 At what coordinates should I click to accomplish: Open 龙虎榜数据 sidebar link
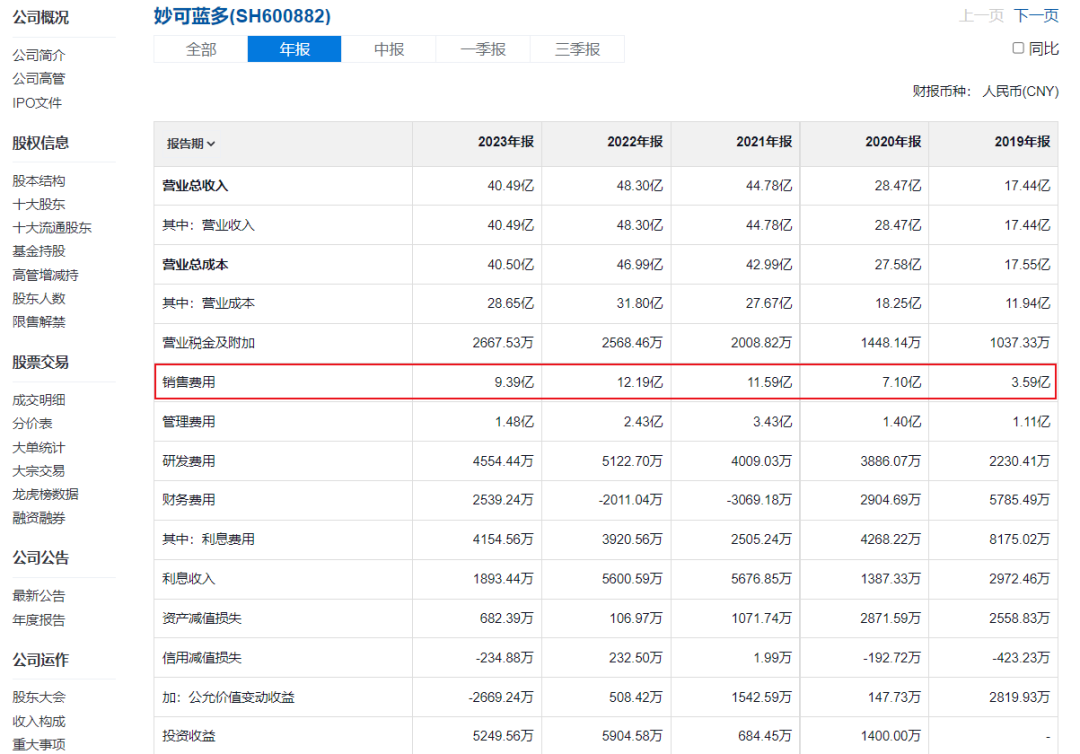click(x=45, y=494)
